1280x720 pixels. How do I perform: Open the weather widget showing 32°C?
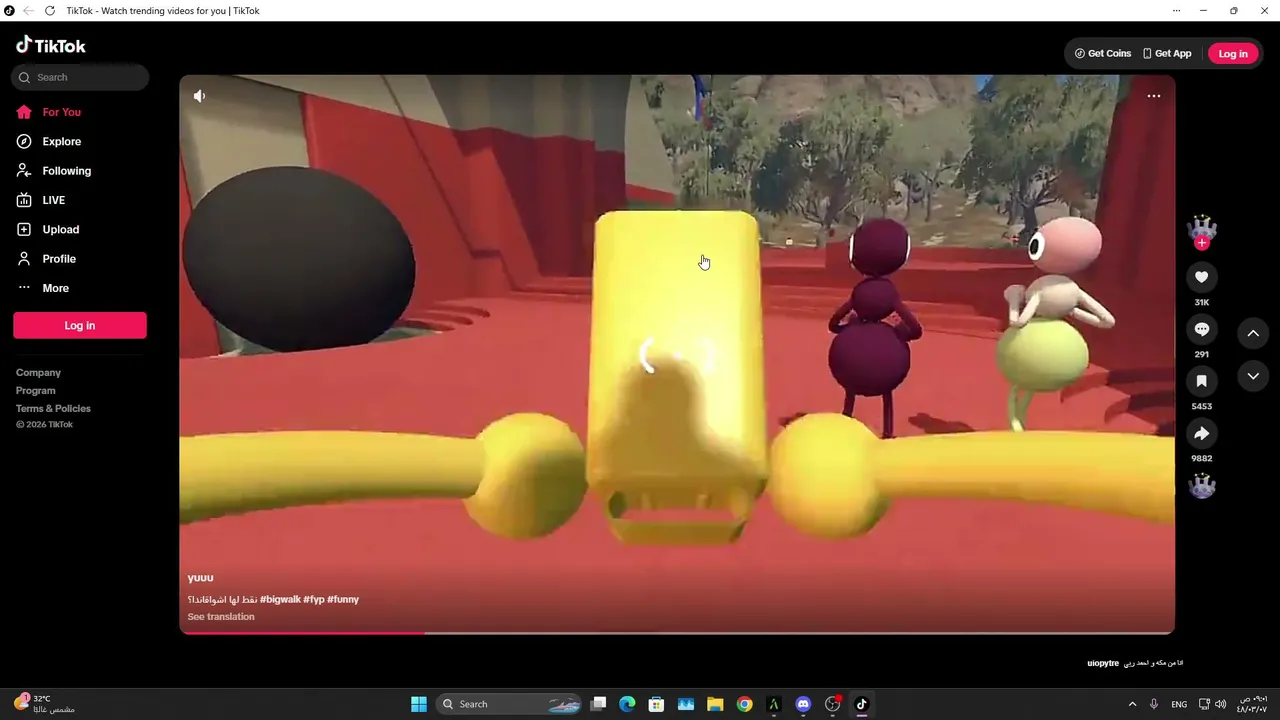pos(45,704)
